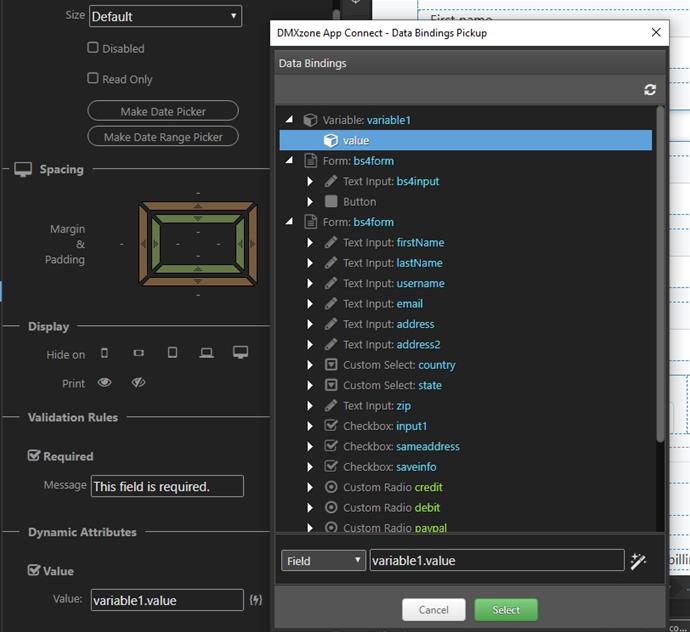This screenshot has height=632, width=690.
Task: Hide on tablet device
Action: (x=172, y=353)
